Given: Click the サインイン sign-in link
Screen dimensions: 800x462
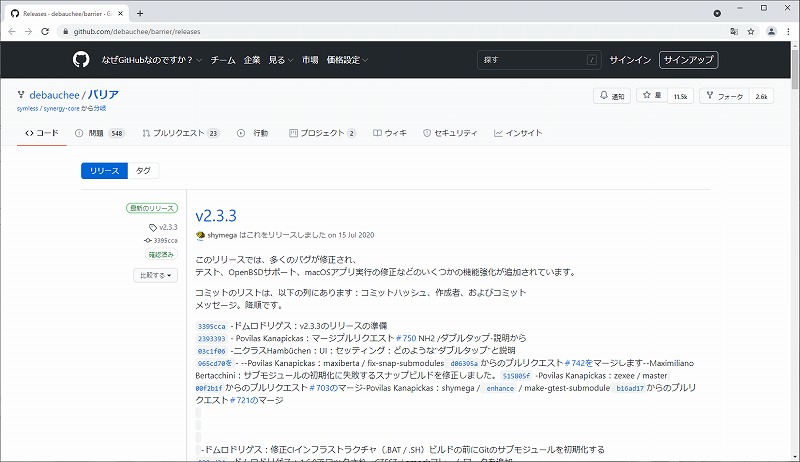Looking at the screenshot, I should 630,60.
